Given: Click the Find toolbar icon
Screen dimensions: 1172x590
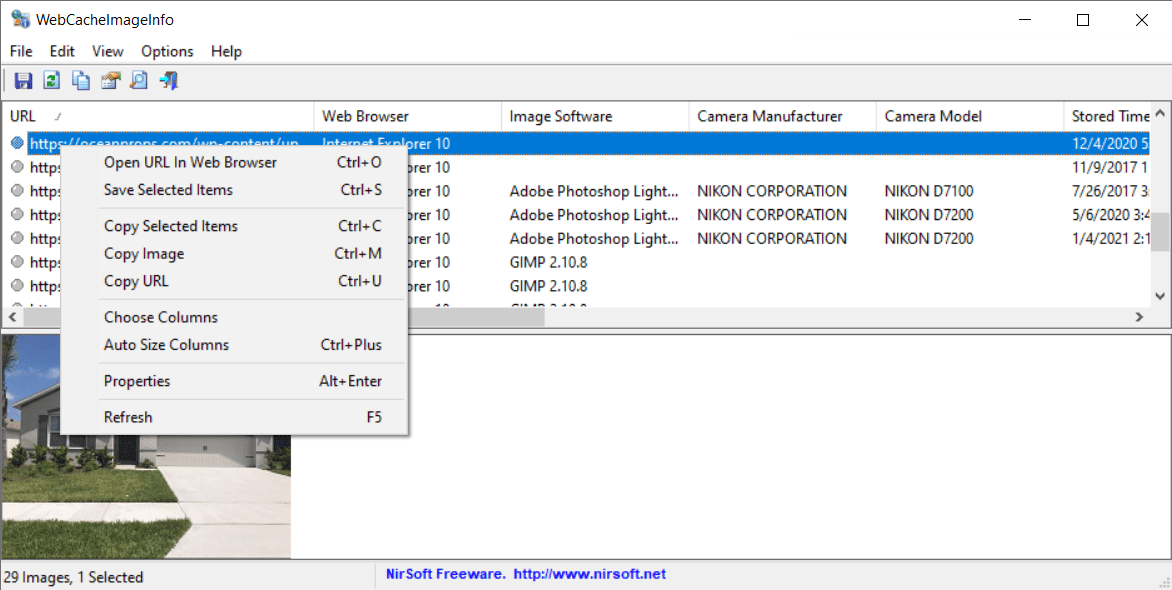Looking at the screenshot, I should pos(139,81).
